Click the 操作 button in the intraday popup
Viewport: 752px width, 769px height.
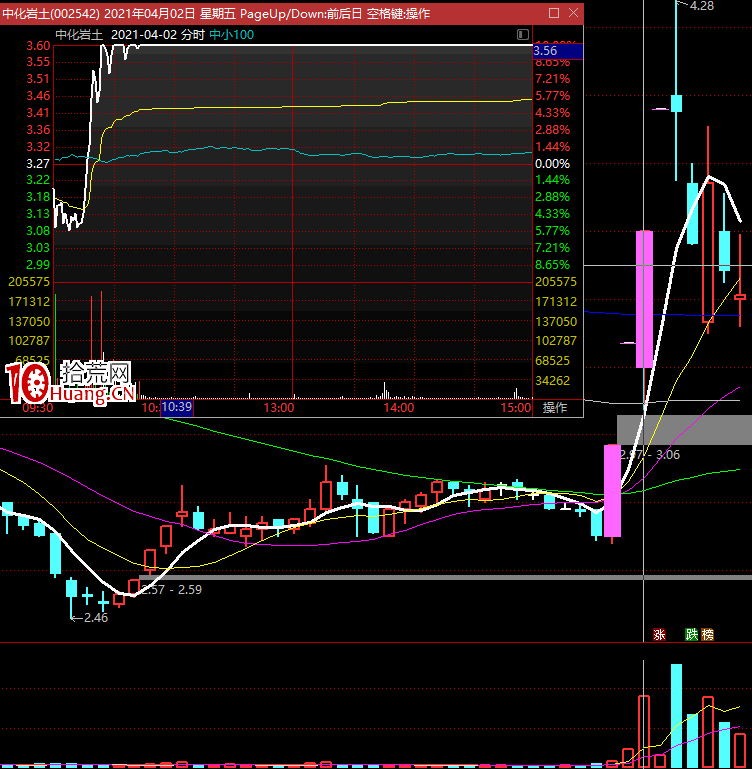click(555, 408)
